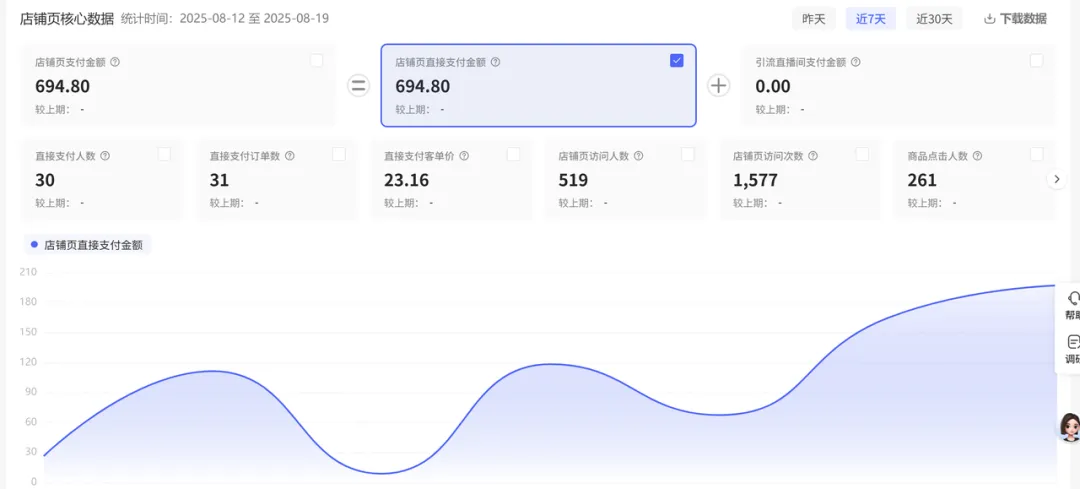
Task: Click the 店铺页直接支付金额 chart legend dot
Action: [x=34, y=244]
